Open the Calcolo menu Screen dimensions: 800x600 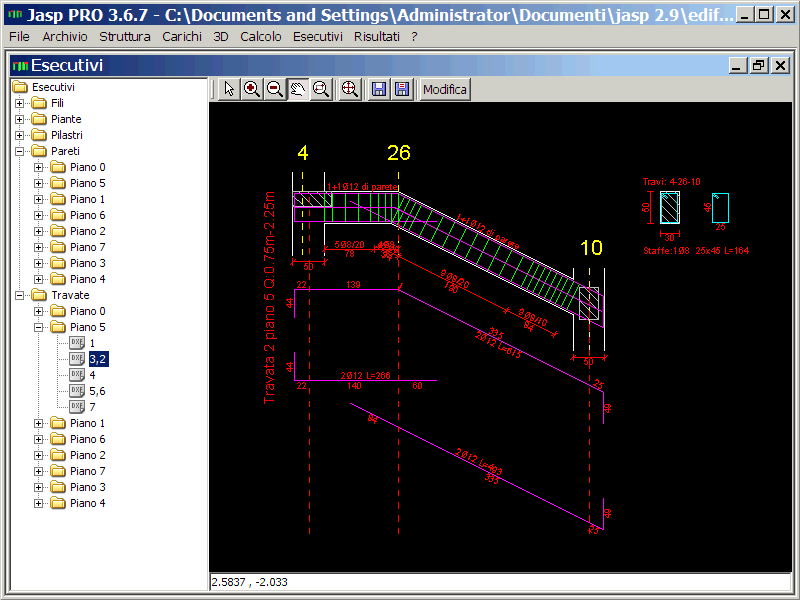(261, 36)
